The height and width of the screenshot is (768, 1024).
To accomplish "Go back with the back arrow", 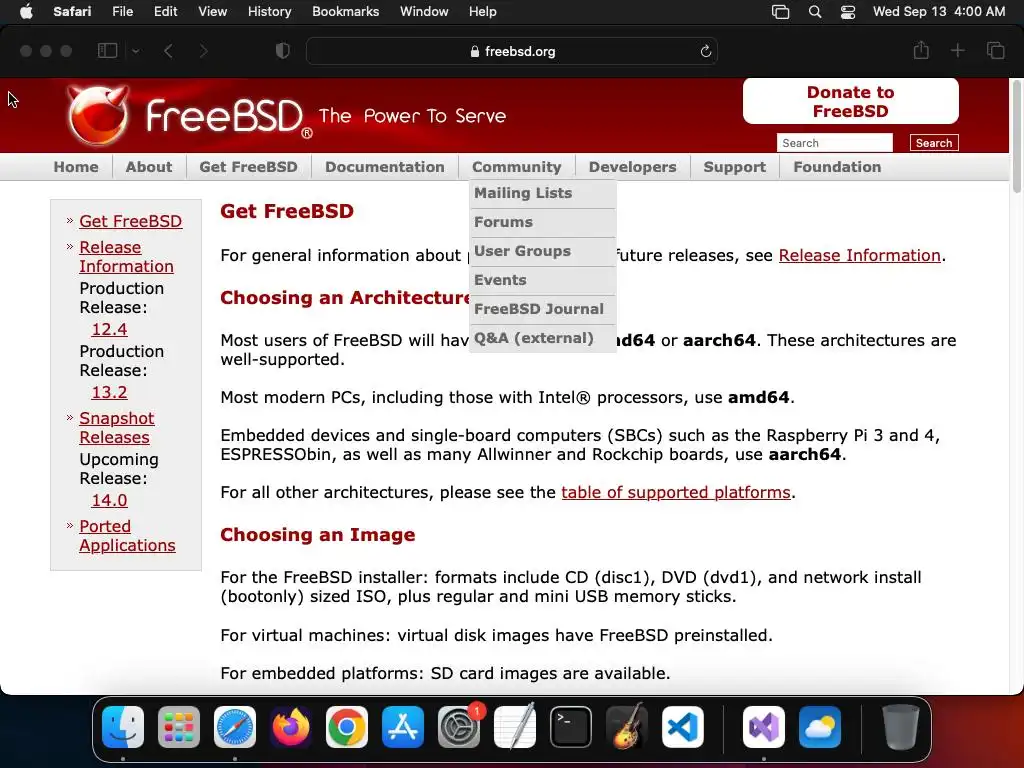I will (x=168, y=51).
